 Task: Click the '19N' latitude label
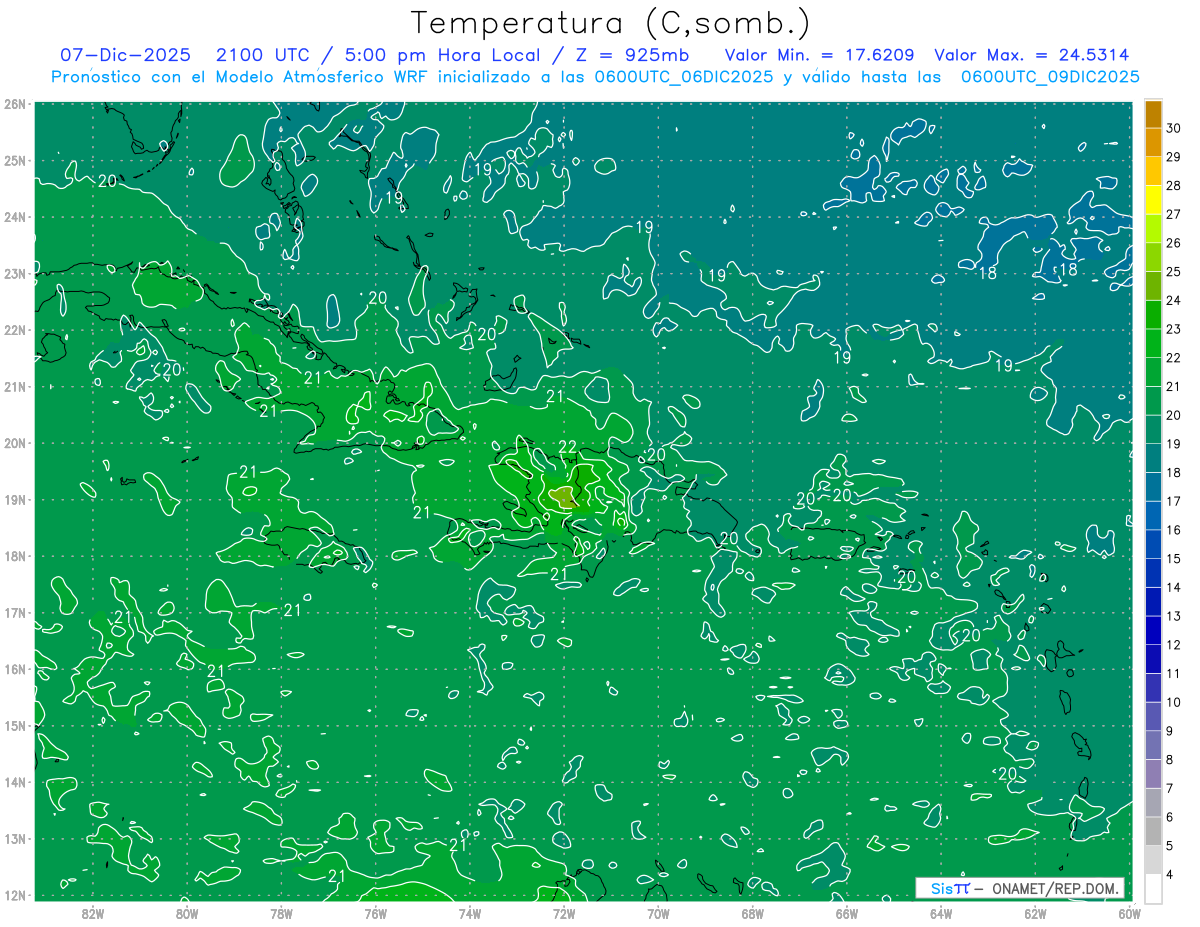(16, 499)
